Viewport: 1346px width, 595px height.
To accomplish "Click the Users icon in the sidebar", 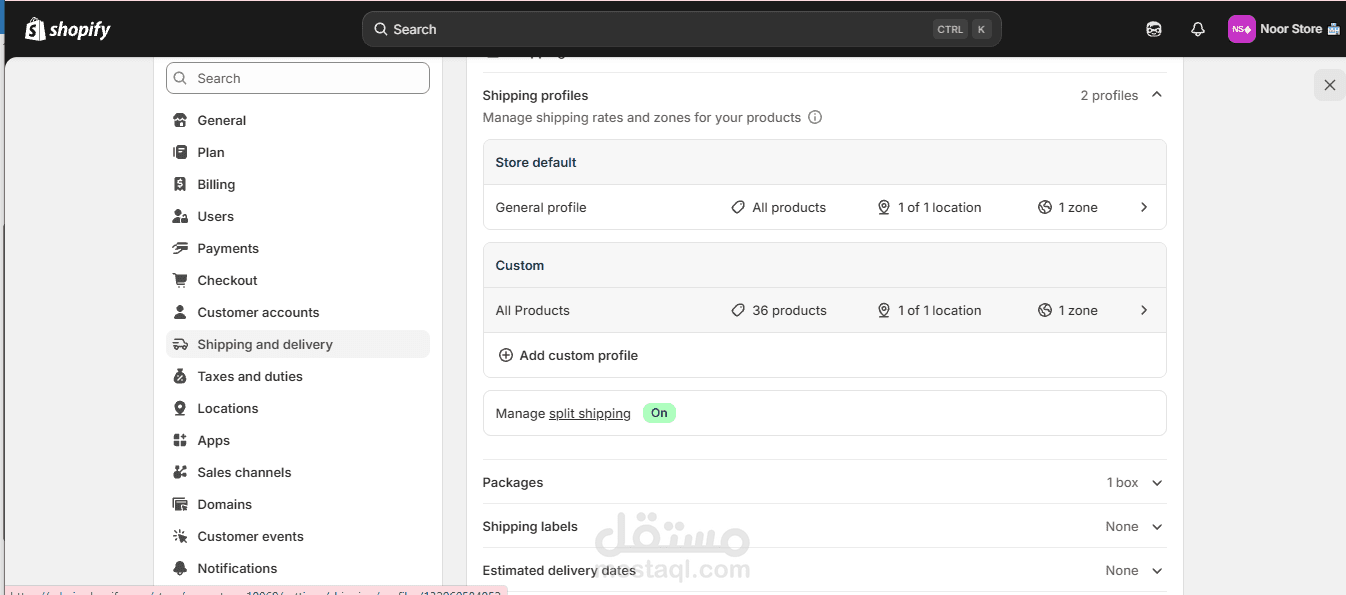I will [x=180, y=216].
